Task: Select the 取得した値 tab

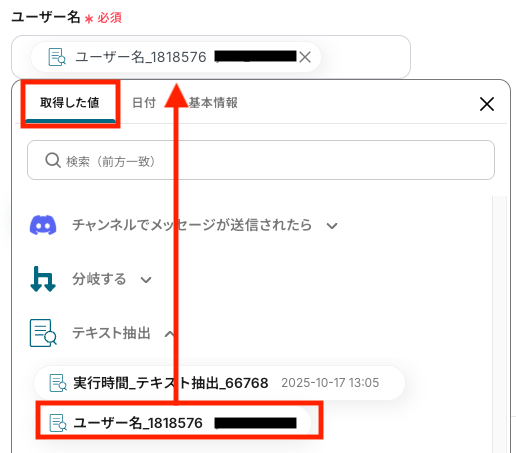Action: pyautogui.click(x=70, y=103)
